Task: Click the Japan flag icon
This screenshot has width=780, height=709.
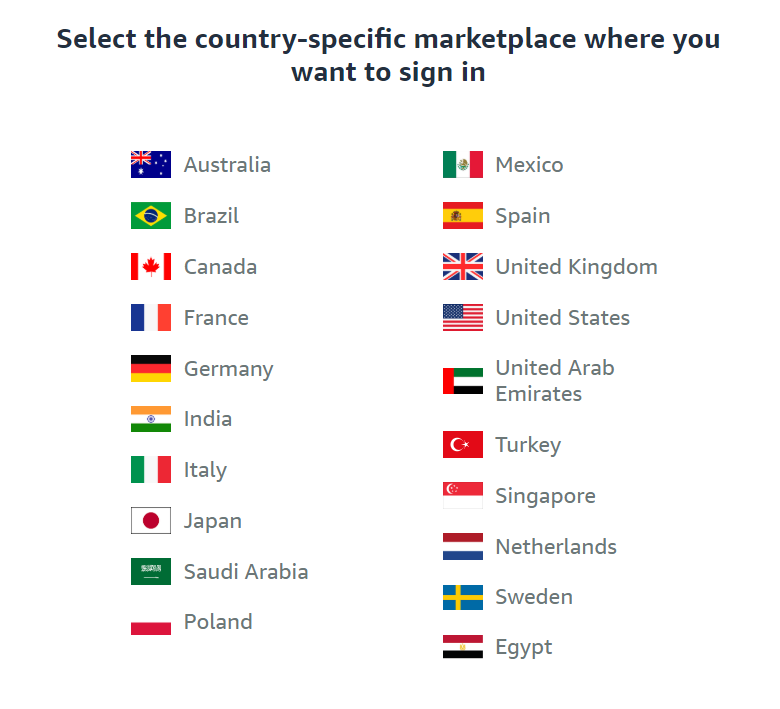Action: point(151,520)
